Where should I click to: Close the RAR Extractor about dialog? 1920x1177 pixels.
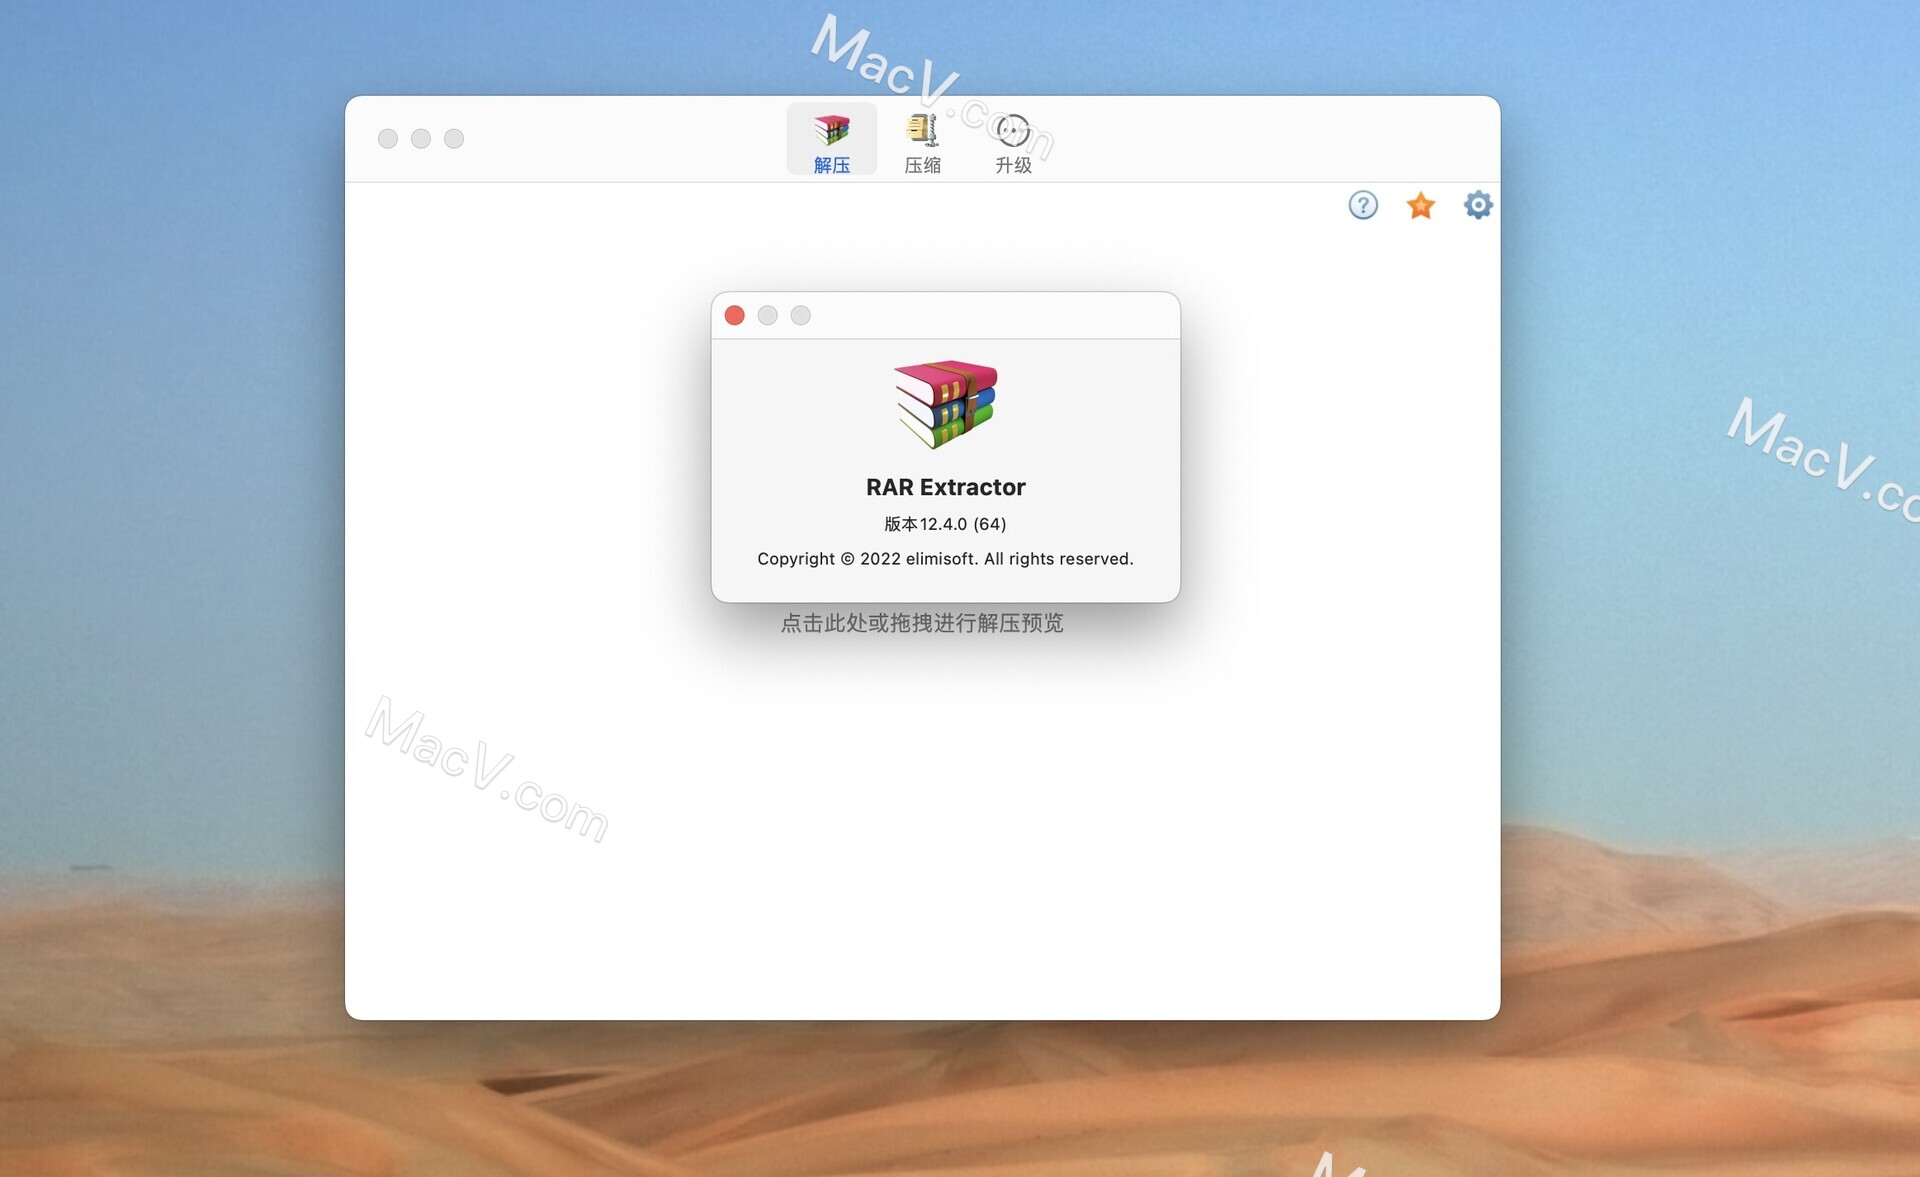tap(734, 315)
